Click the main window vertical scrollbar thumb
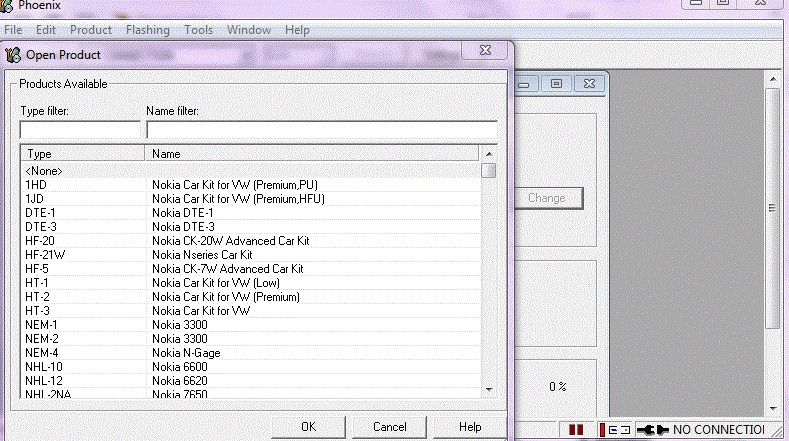This screenshot has height=441, width=789. [x=772, y=208]
